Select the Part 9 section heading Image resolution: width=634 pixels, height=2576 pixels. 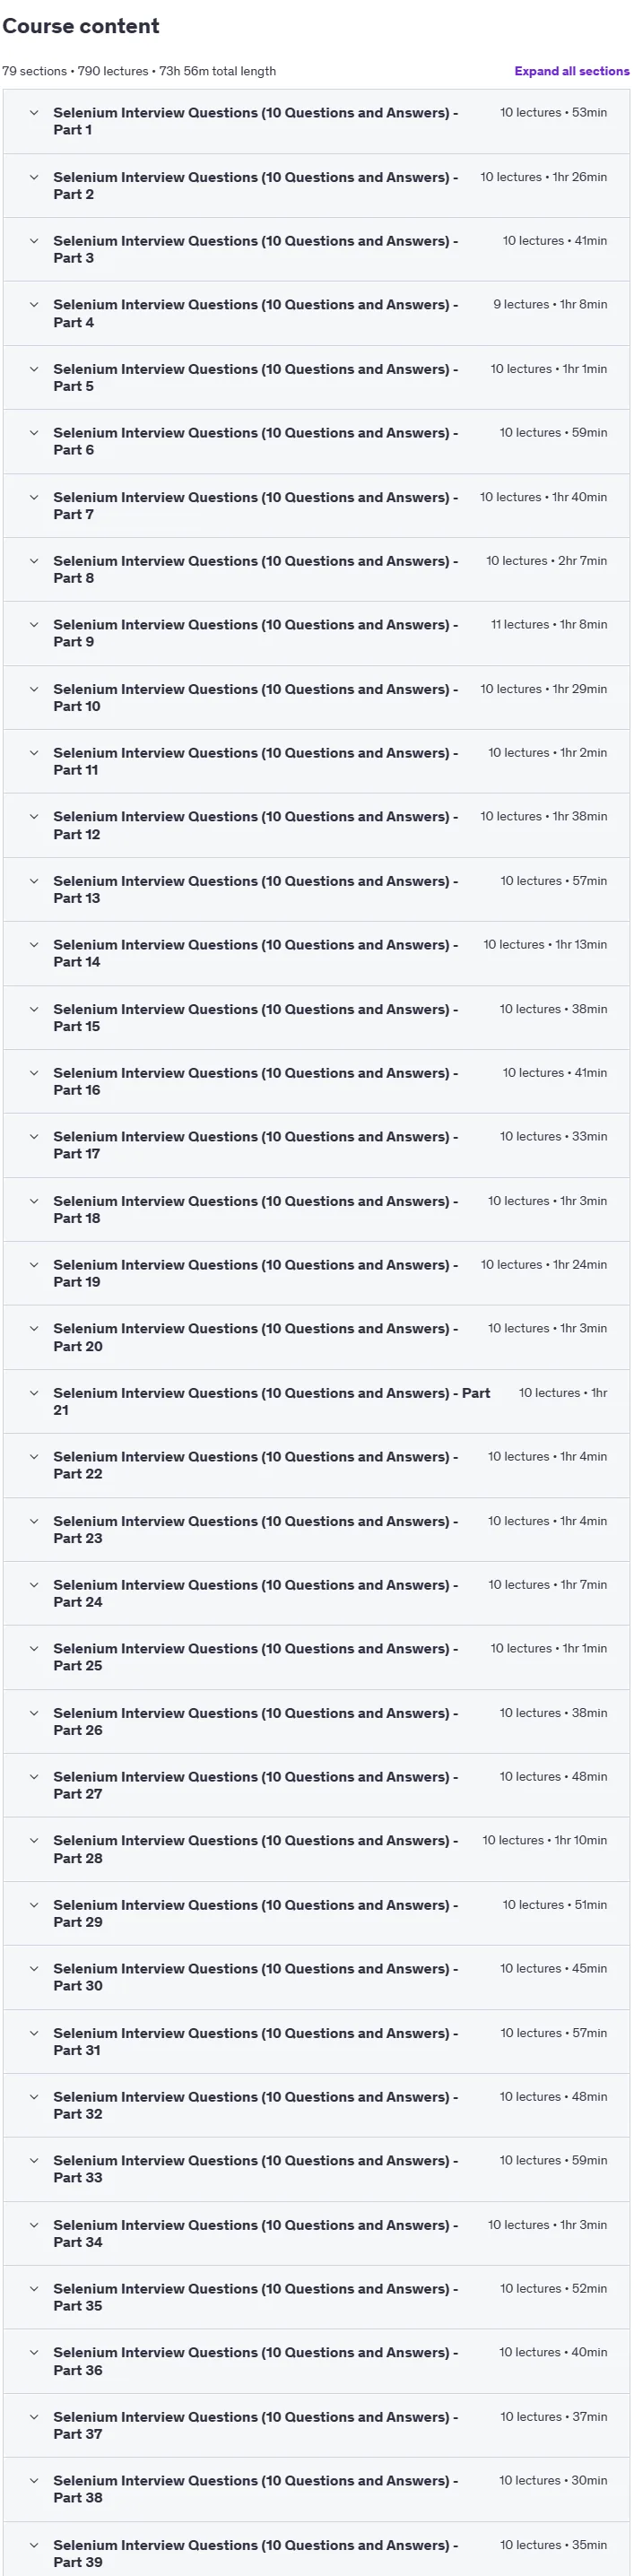click(256, 633)
